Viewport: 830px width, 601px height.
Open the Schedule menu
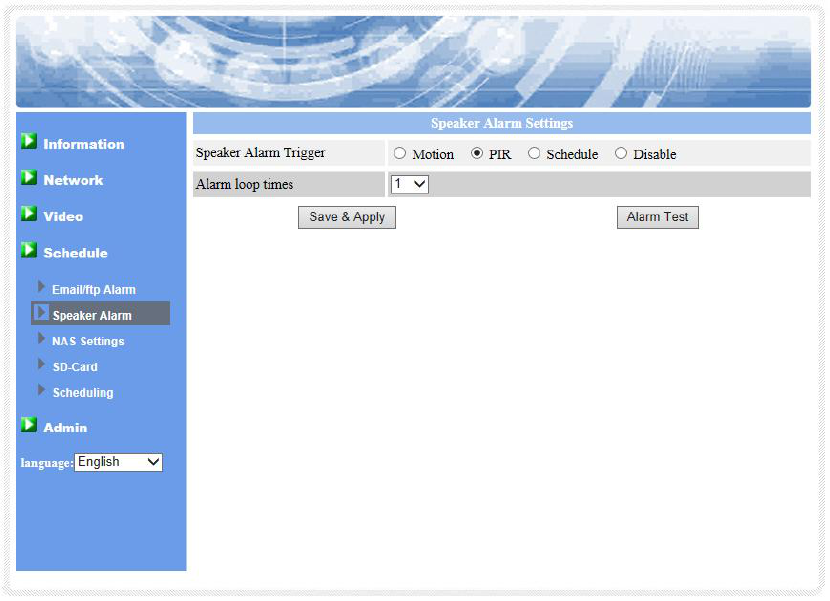tap(76, 253)
